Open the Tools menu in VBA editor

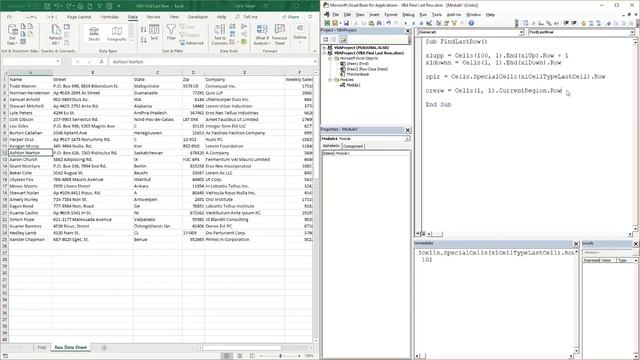(437, 14)
